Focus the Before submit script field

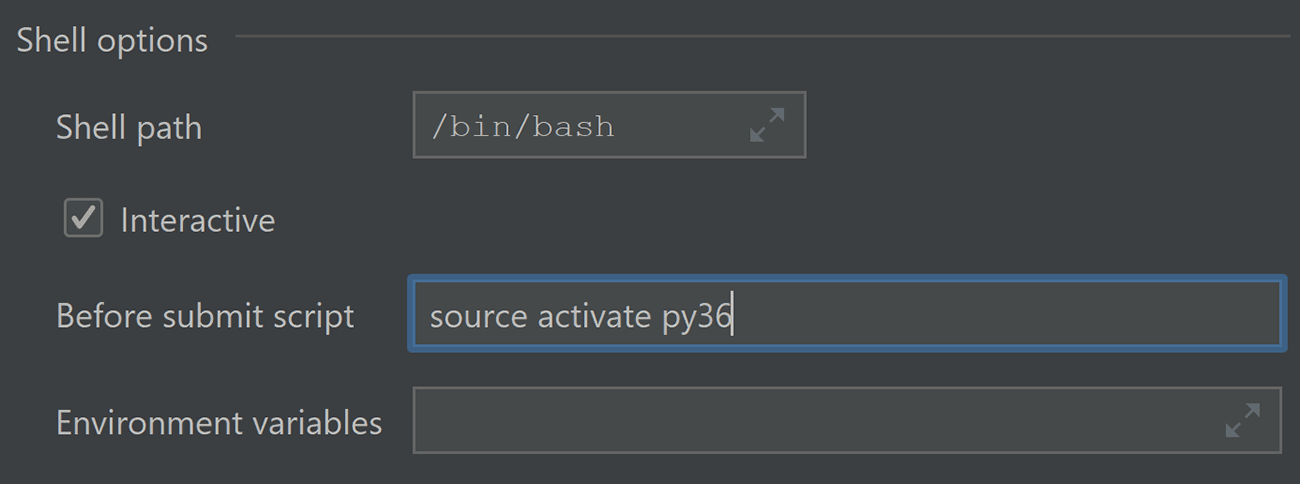point(847,316)
